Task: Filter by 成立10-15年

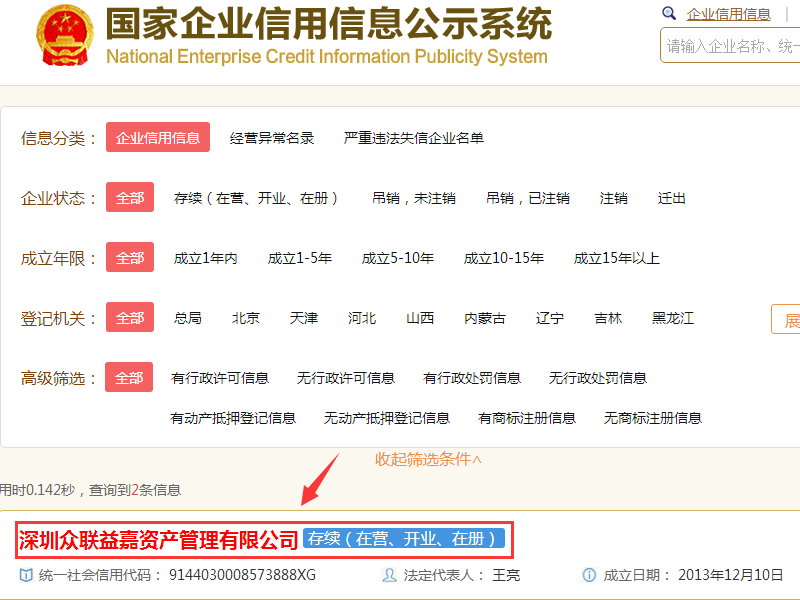Action: 504,258
